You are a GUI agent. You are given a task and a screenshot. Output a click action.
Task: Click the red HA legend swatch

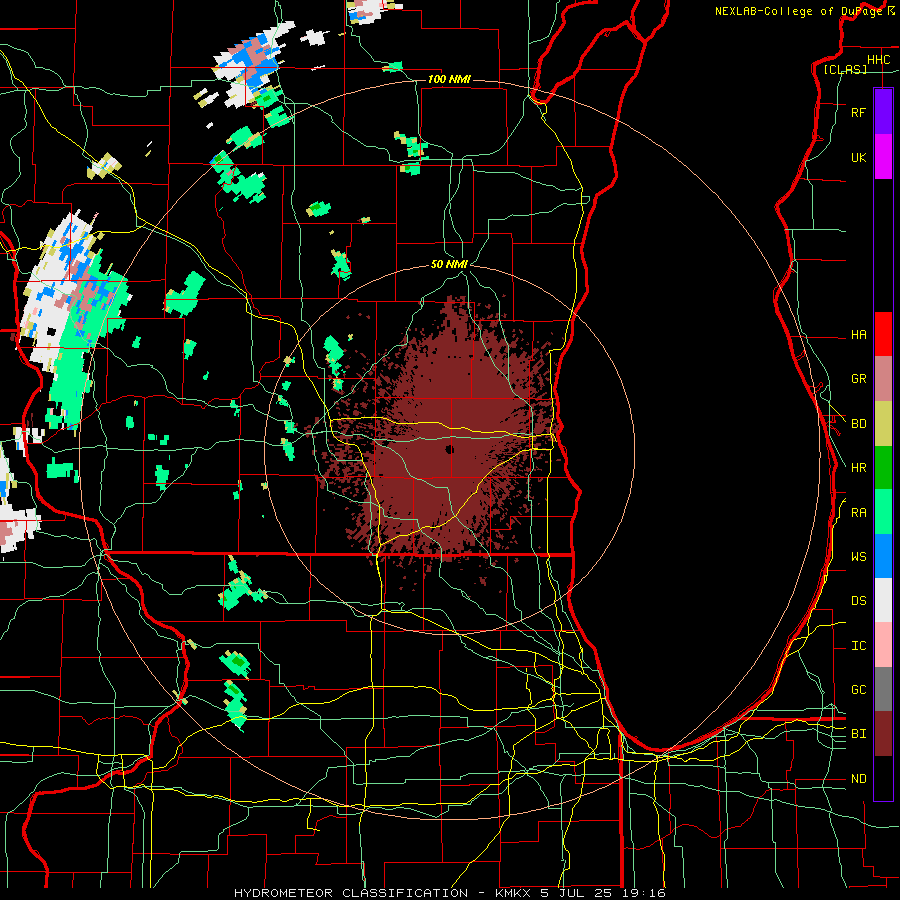pos(883,334)
